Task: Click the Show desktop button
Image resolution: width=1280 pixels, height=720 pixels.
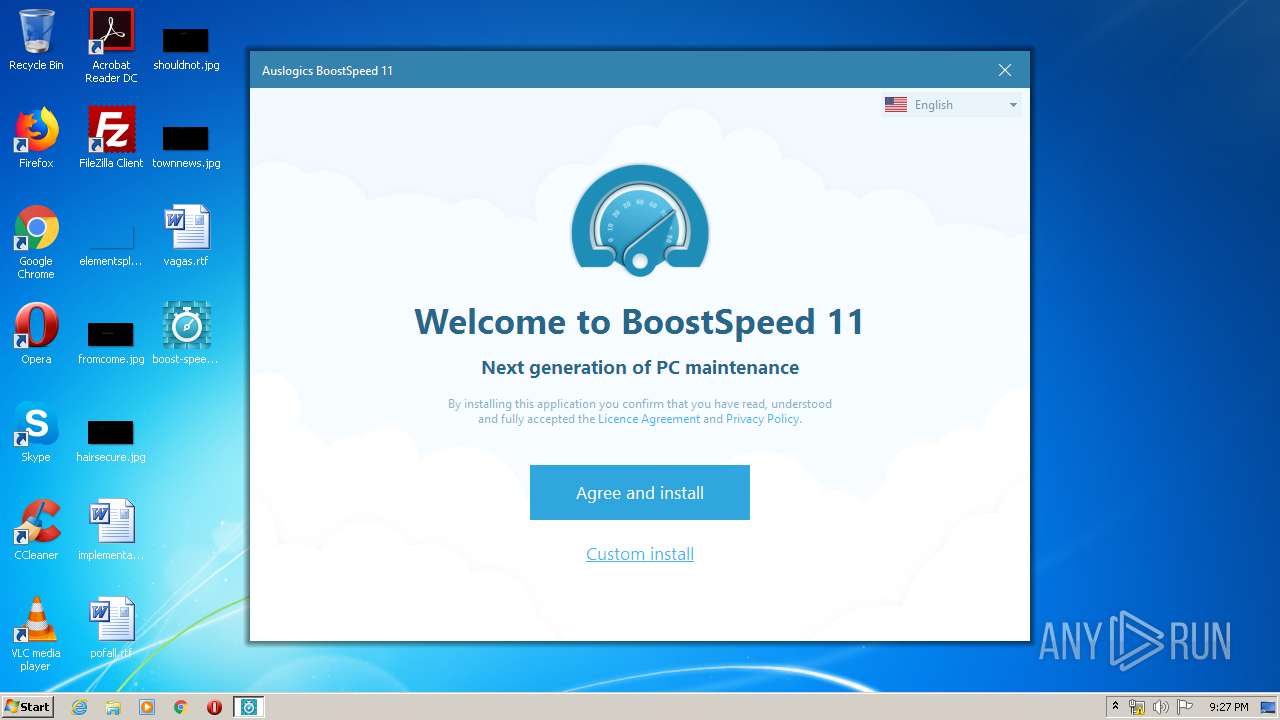Action: click(x=1270, y=707)
